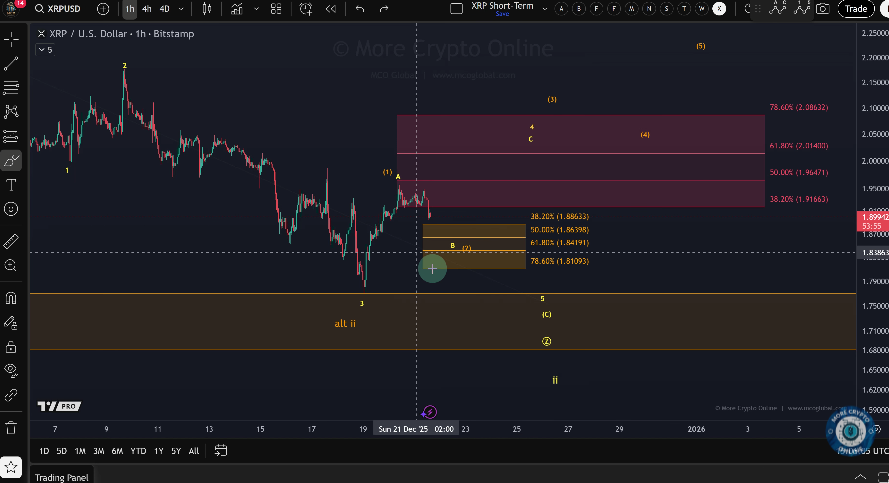Screen dimensions: 889x483
Task: Select the active Elliott wave tool
Action: pyautogui.click(x=11, y=161)
